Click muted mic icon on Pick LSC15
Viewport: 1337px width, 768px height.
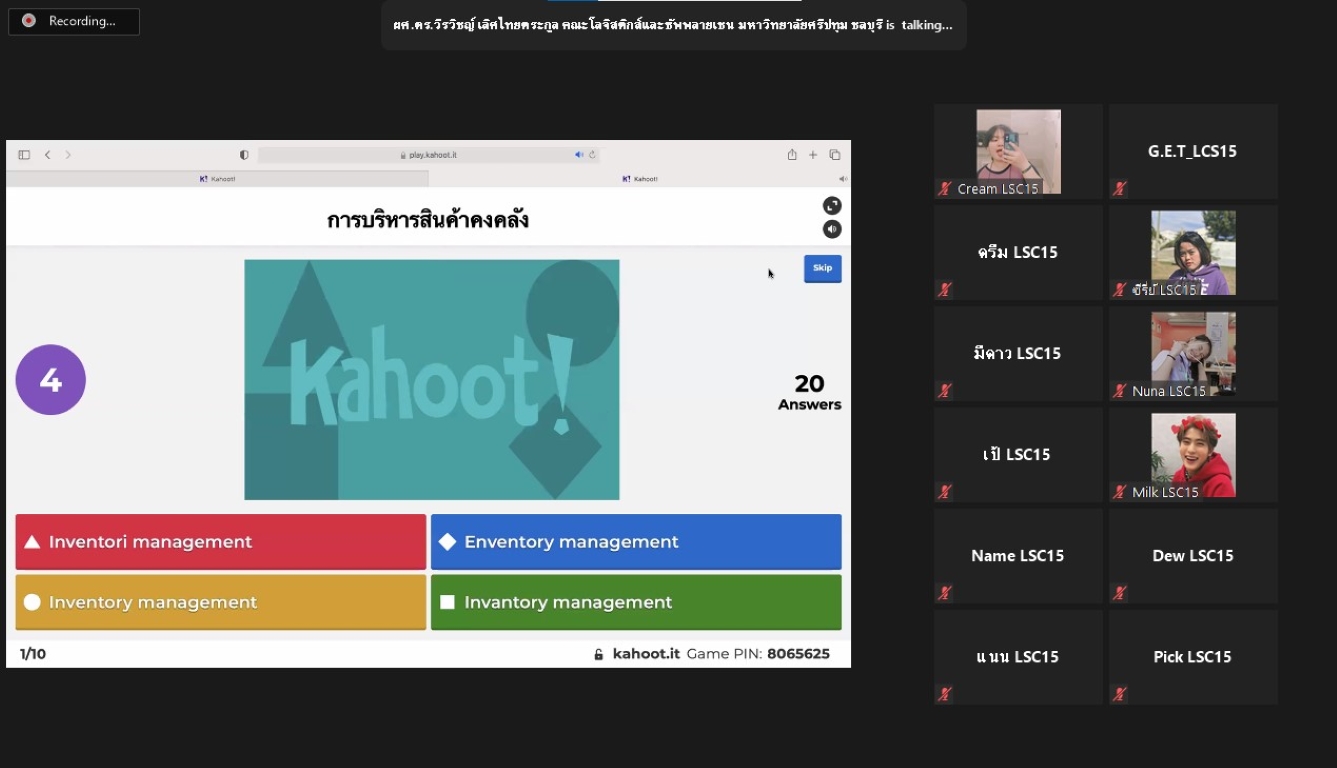click(1120, 693)
